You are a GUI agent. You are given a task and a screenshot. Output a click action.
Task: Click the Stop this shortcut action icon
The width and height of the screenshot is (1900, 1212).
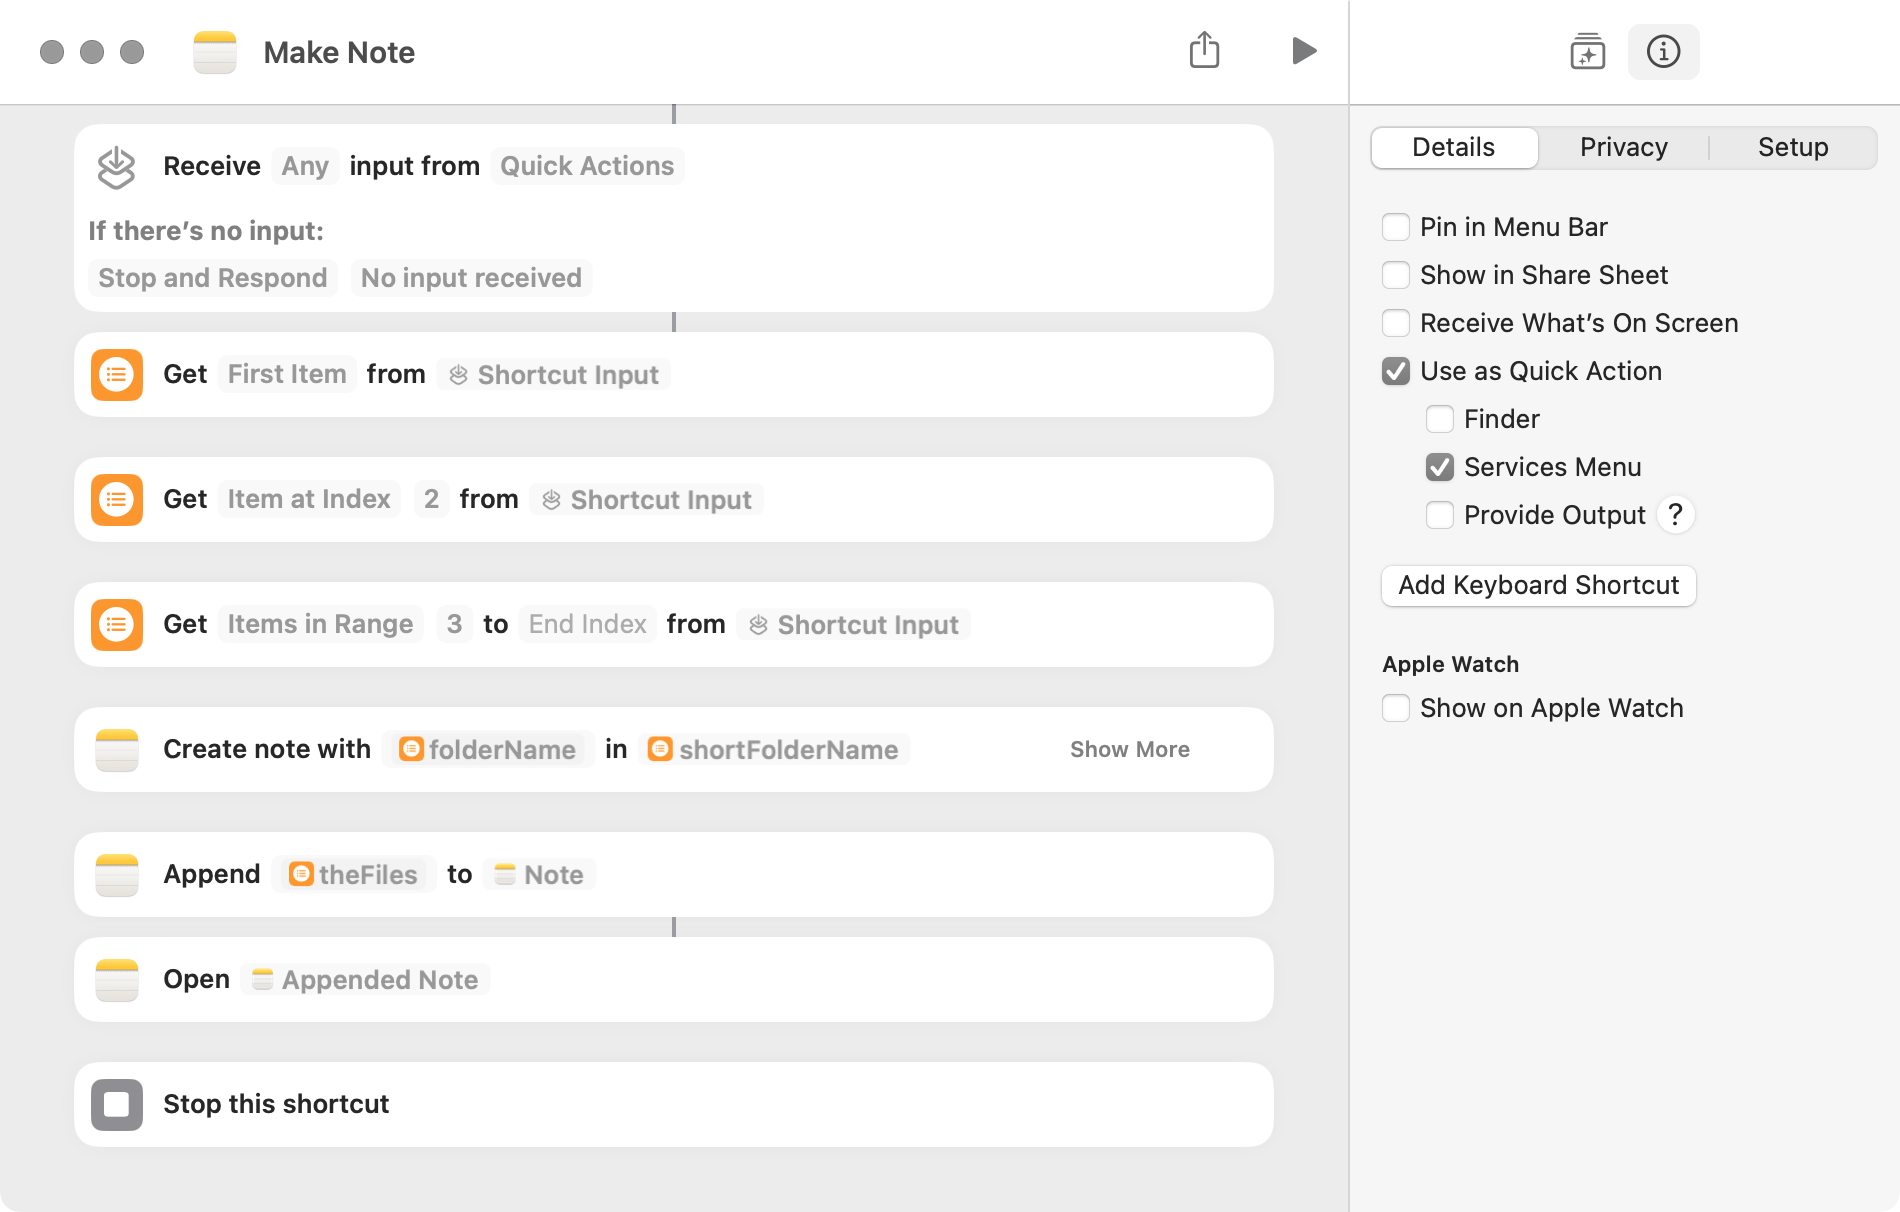[117, 1105]
